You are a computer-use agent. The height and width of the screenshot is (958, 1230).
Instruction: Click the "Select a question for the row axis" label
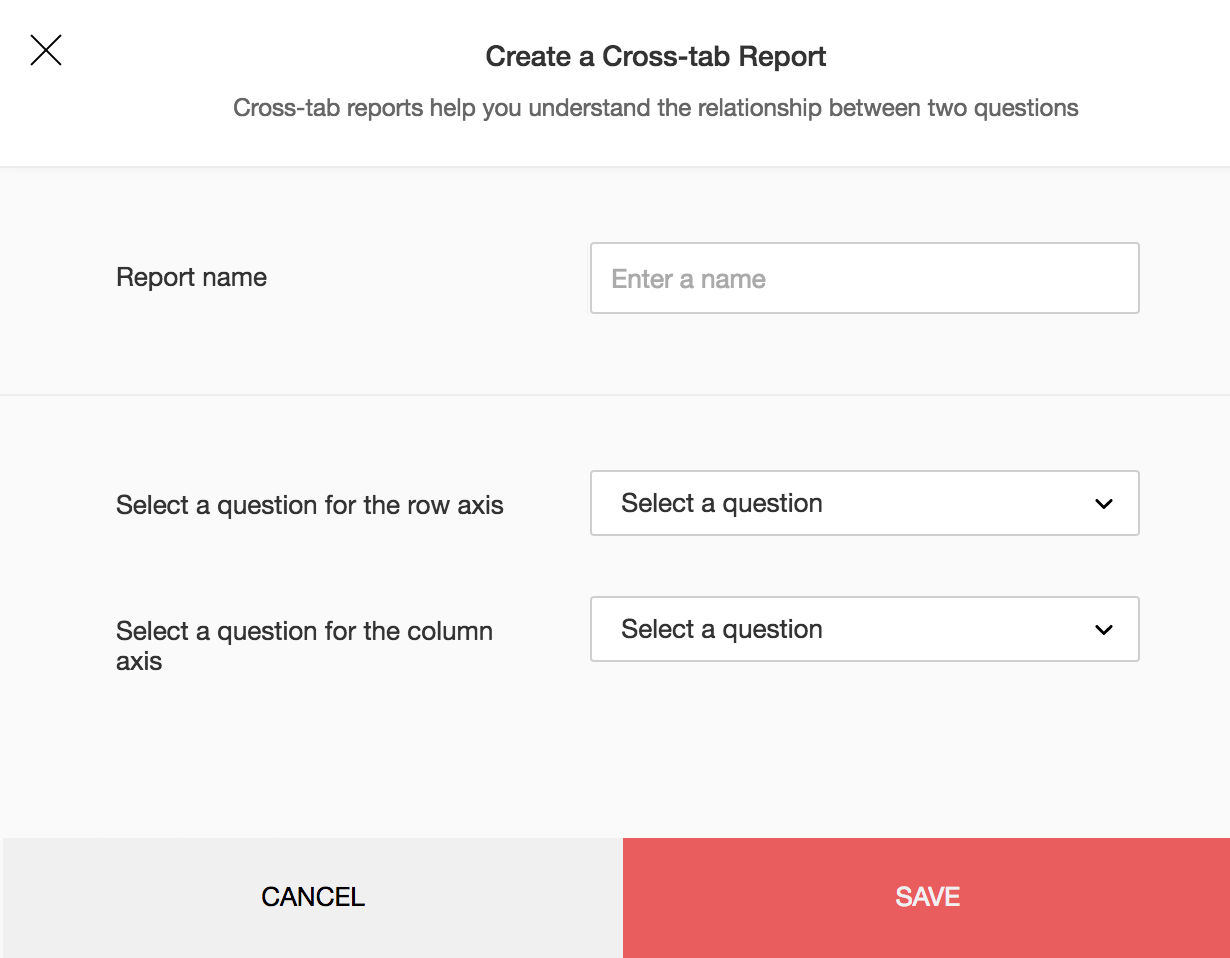point(309,505)
